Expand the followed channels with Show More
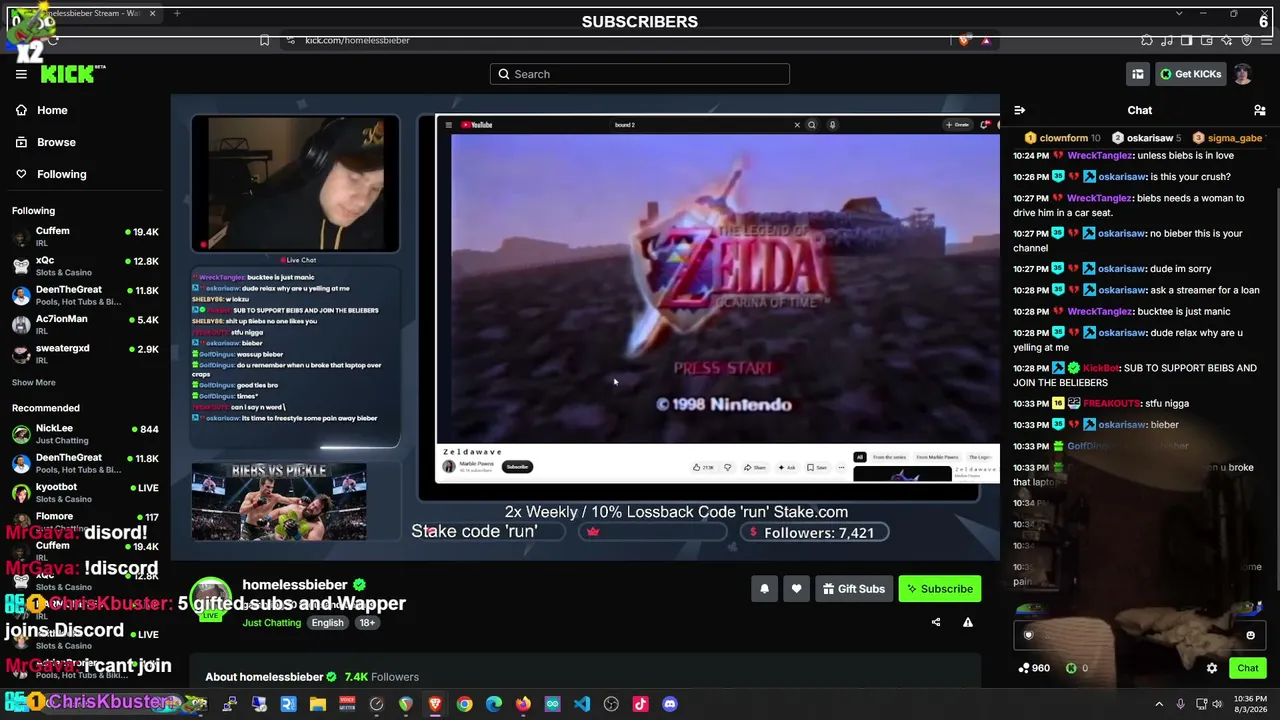 coord(34,383)
